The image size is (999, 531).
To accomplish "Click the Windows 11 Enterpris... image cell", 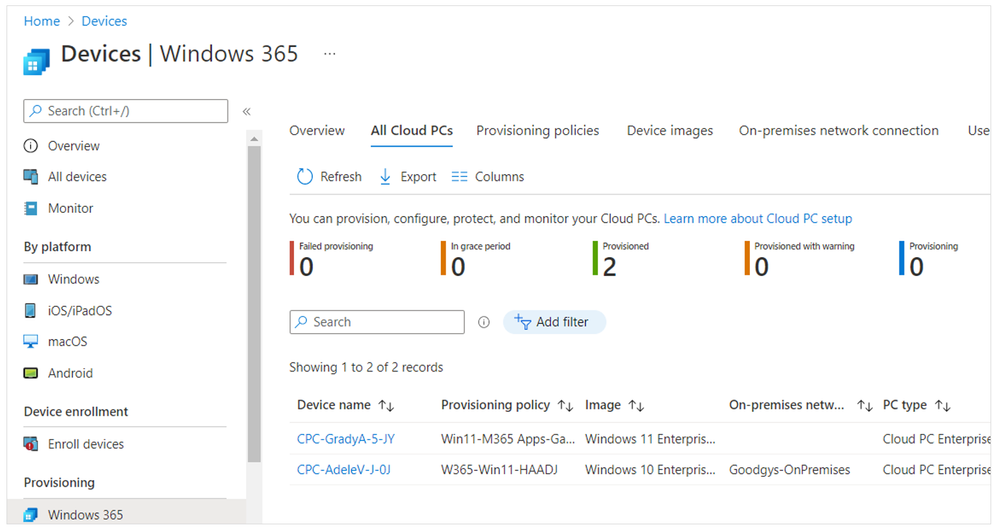I will tap(650, 439).
